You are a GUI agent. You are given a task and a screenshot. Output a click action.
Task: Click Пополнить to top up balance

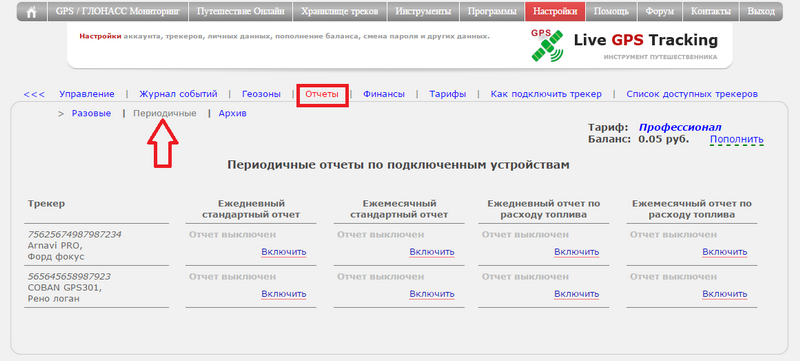737,139
